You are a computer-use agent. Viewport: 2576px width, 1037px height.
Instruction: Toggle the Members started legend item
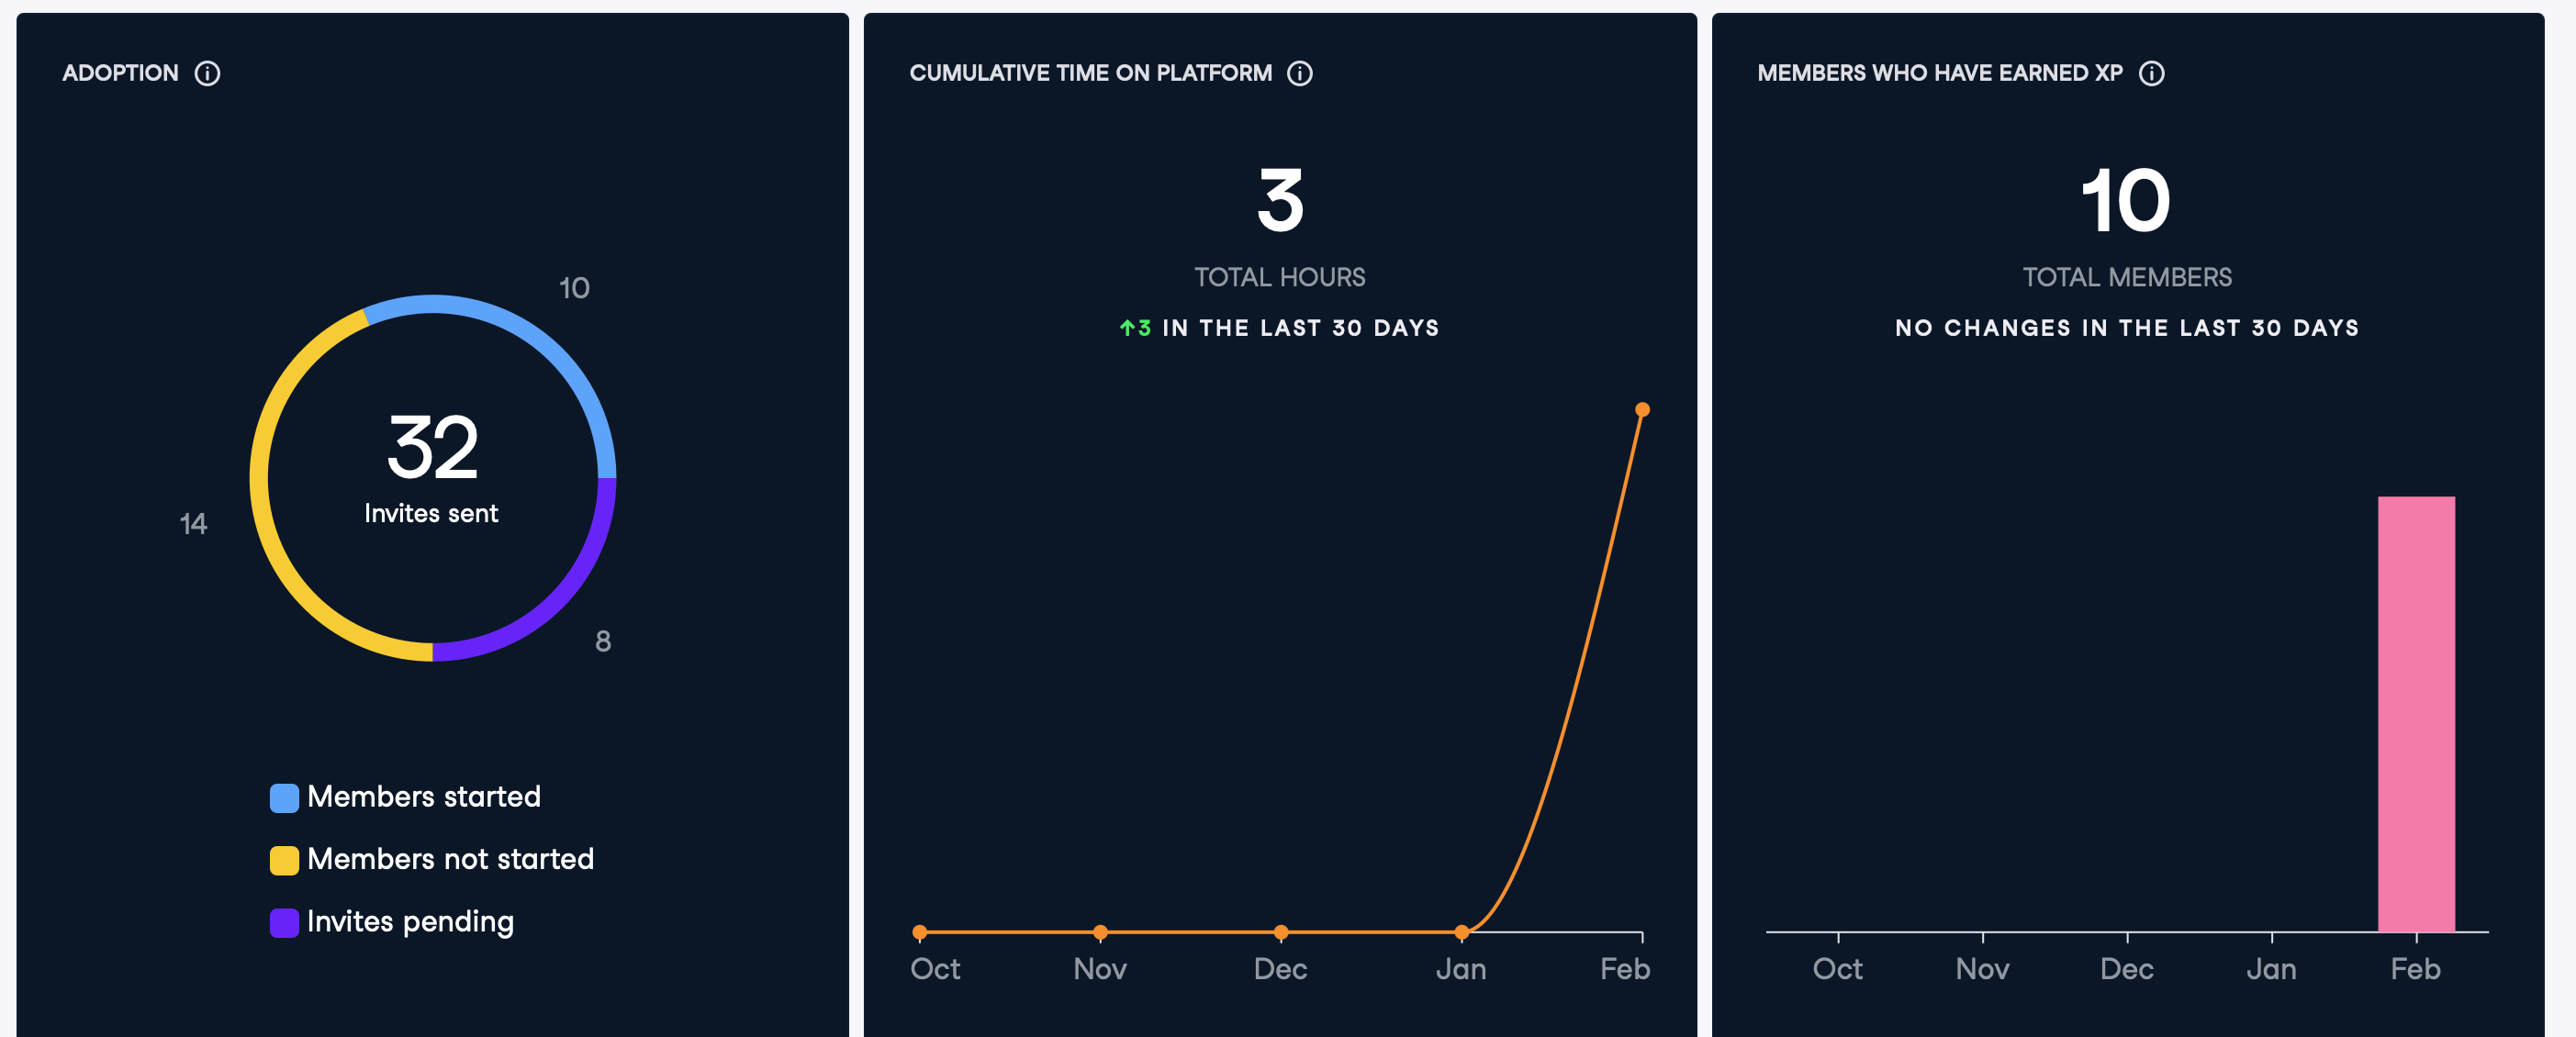[423, 797]
